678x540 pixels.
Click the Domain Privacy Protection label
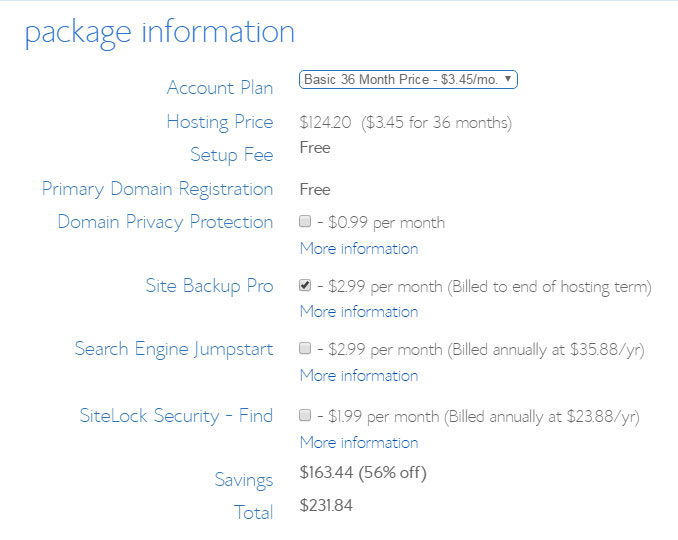pyautogui.click(x=165, y=222)
